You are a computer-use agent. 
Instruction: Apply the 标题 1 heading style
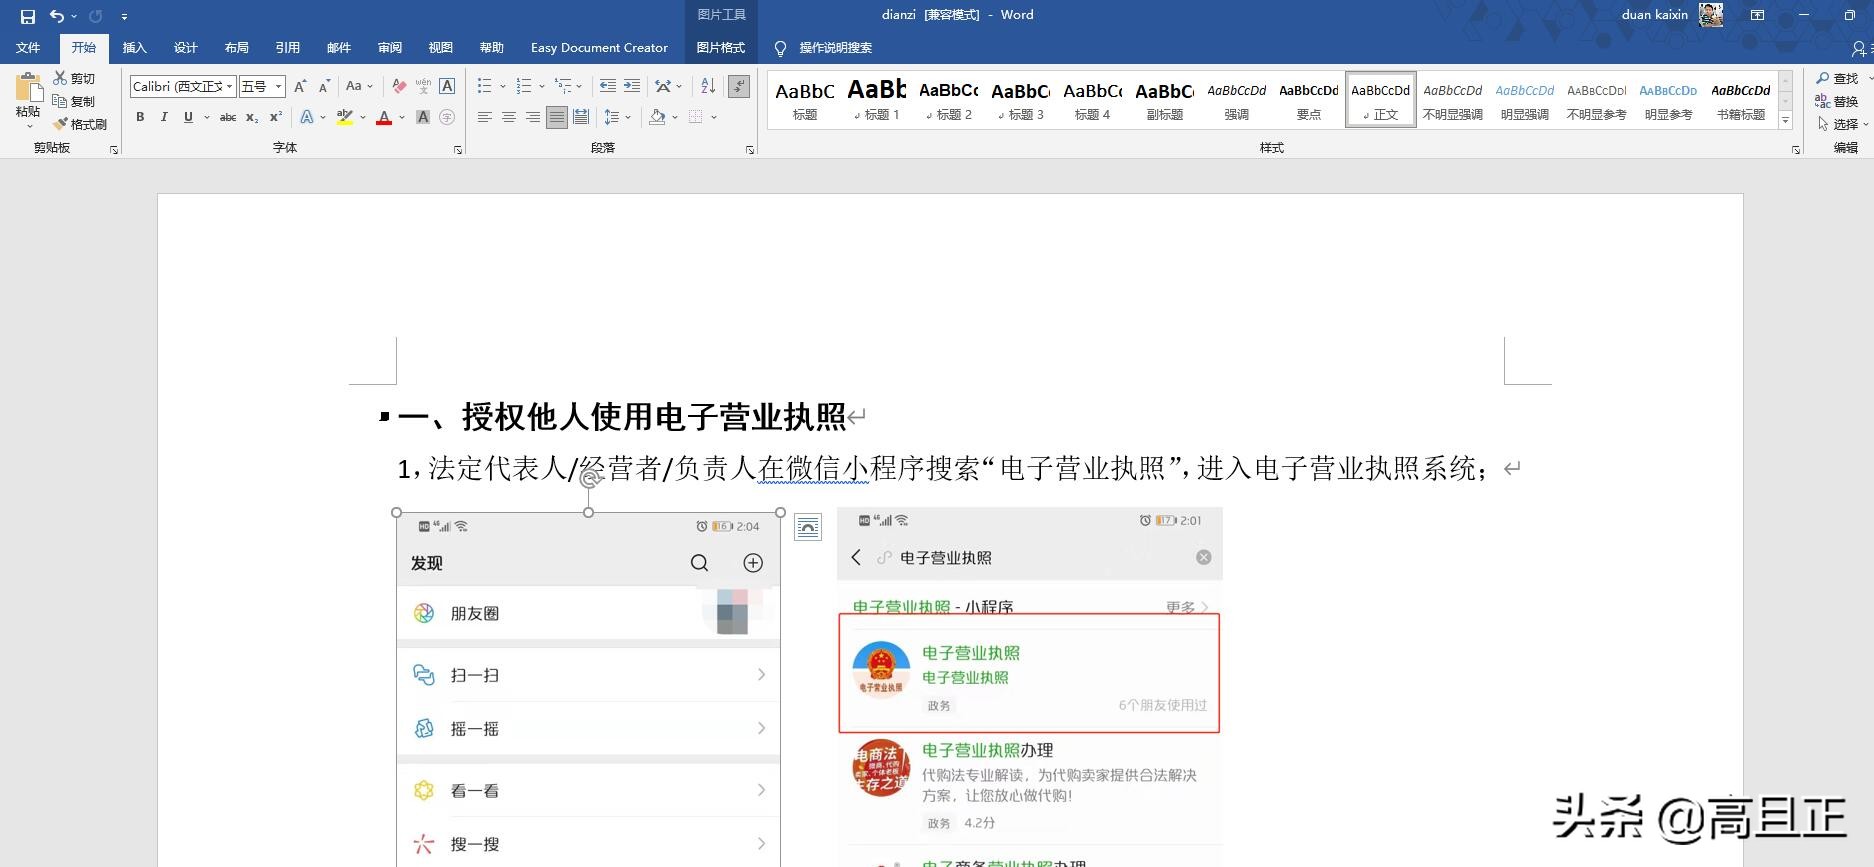[x=877, y=100]
